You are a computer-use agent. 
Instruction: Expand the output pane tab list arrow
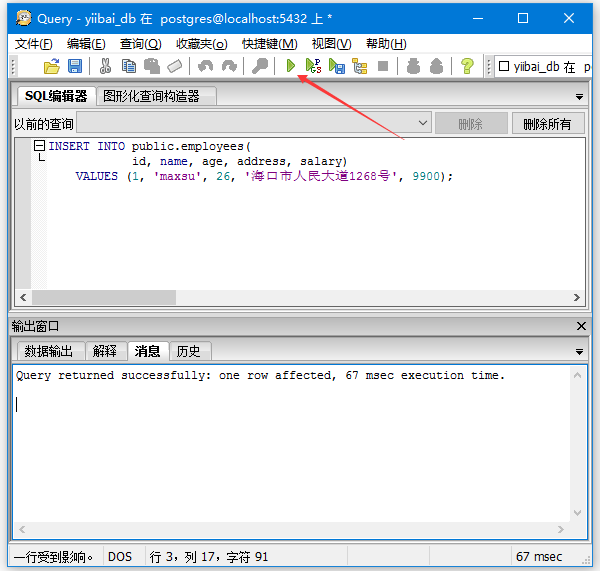pyautogui.click(x=579, y=351)
